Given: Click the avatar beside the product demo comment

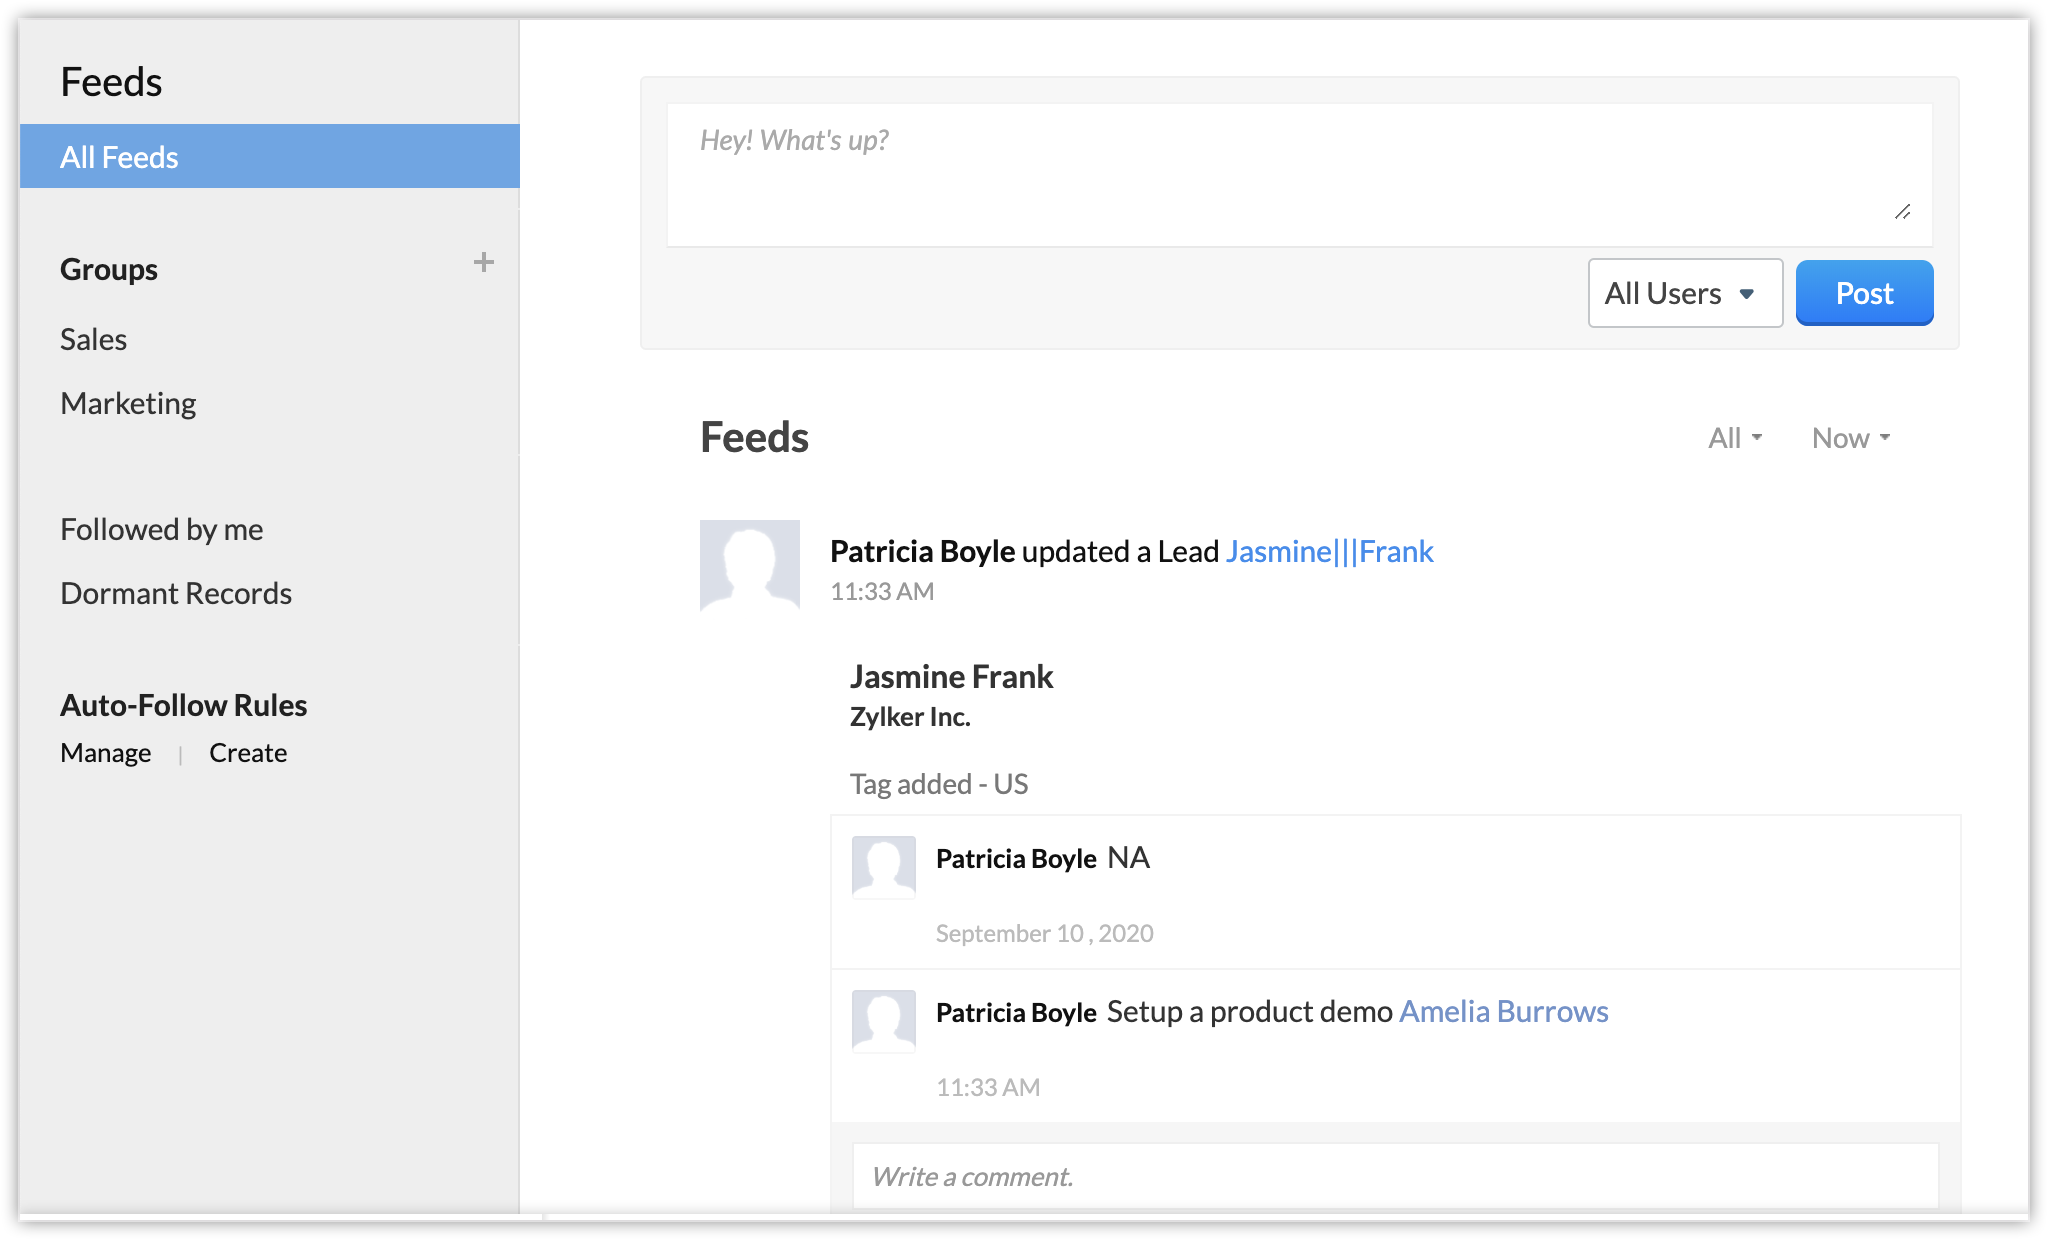Looking at the screenshot, I should pos(883,1020).
